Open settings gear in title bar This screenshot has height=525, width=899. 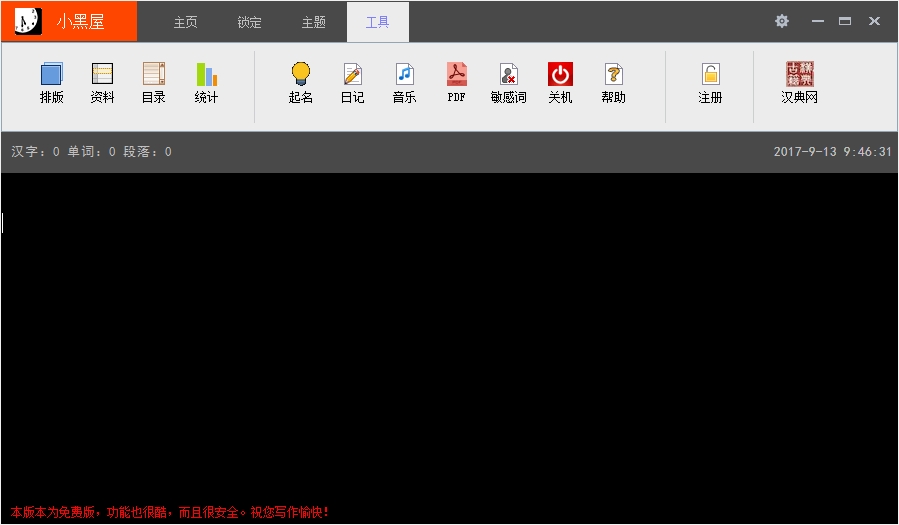coord(782,21)
